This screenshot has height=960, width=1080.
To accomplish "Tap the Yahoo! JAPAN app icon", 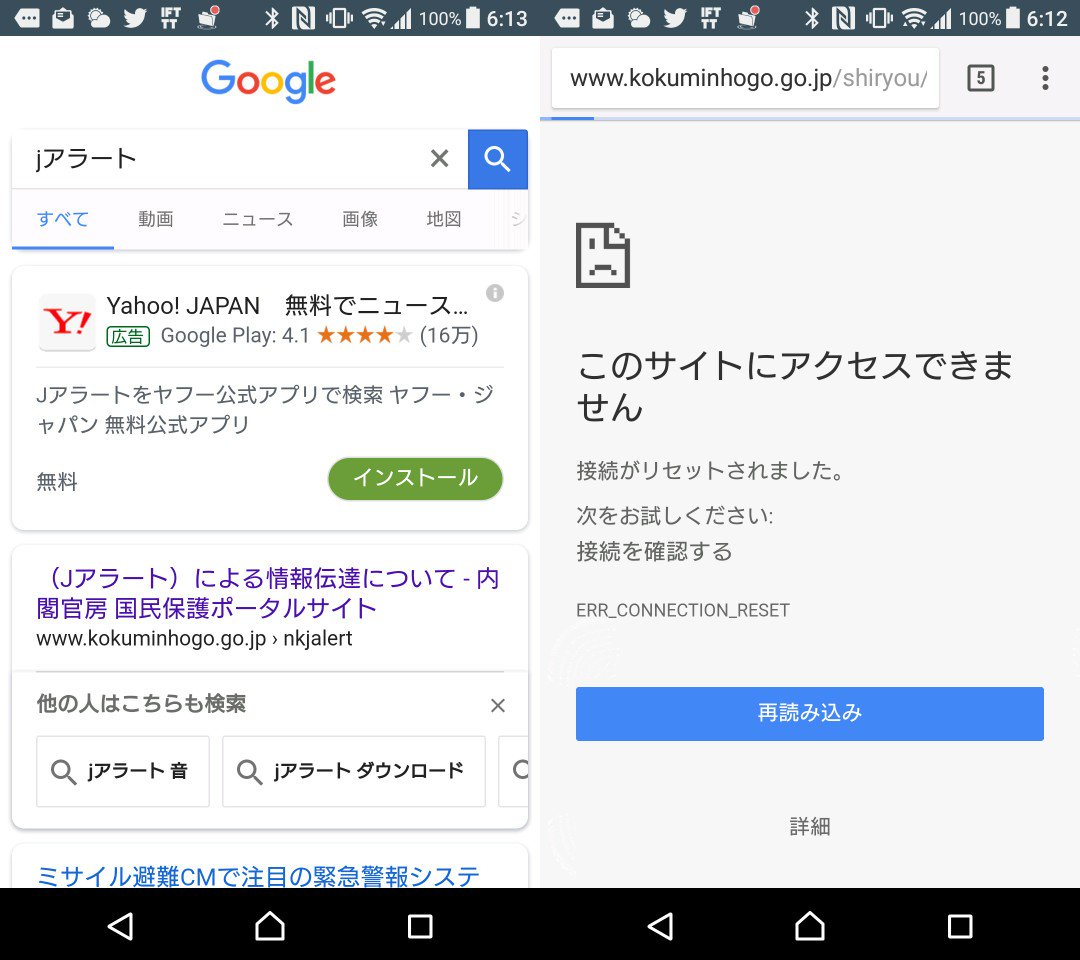I will [x=67, y=322].
